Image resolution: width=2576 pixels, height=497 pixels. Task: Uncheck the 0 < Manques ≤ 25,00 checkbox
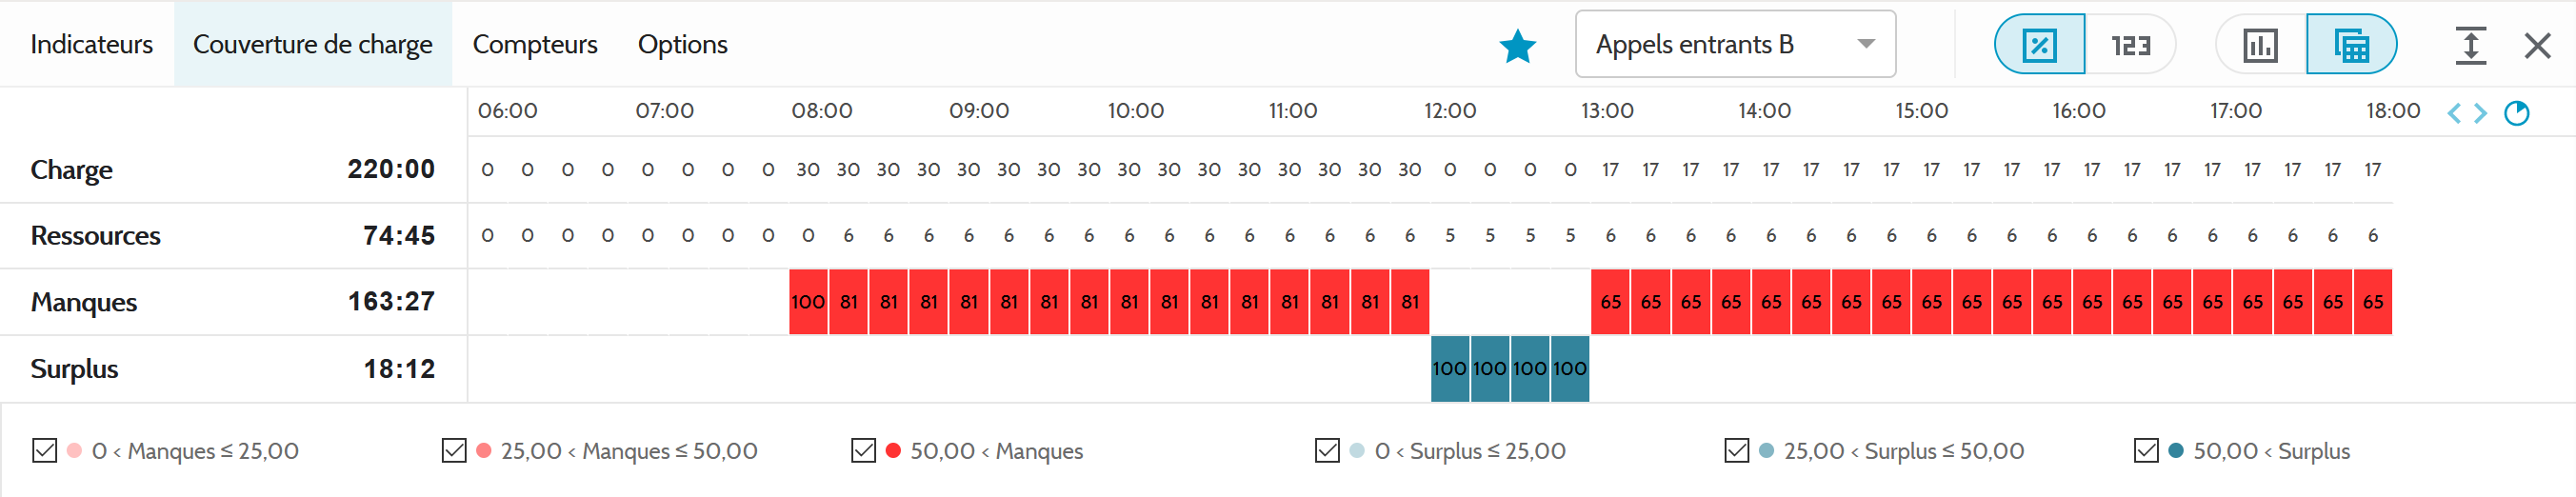44,451
